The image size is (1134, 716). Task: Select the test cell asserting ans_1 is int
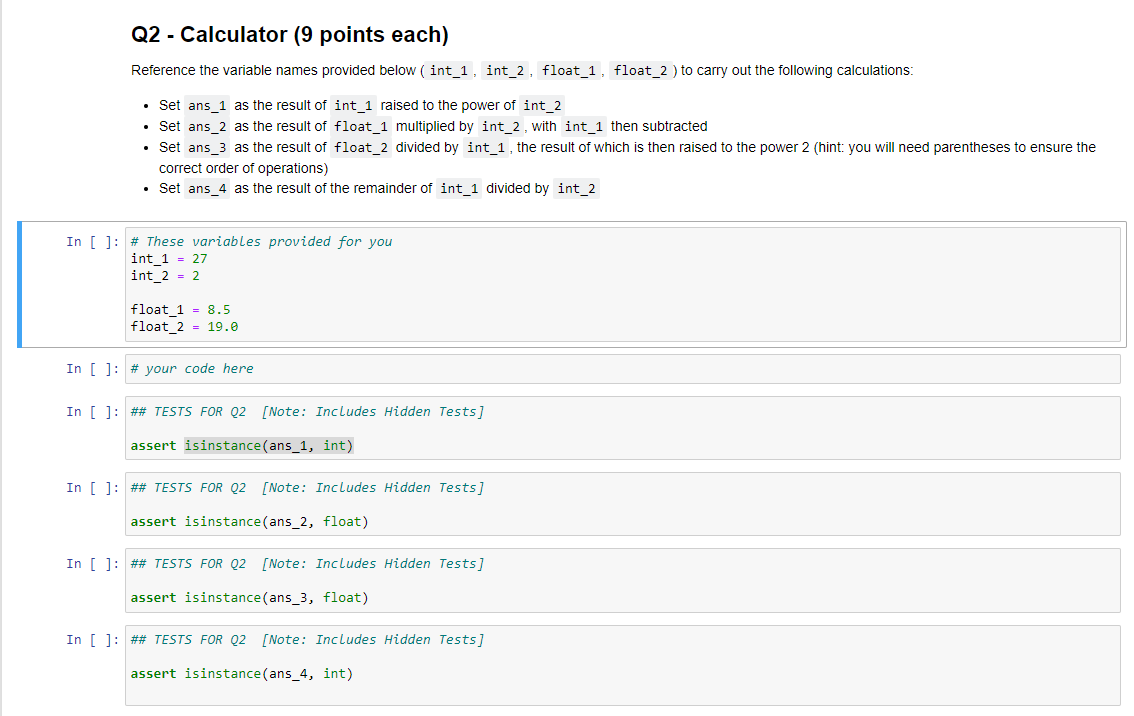click(x=600, y=430)
